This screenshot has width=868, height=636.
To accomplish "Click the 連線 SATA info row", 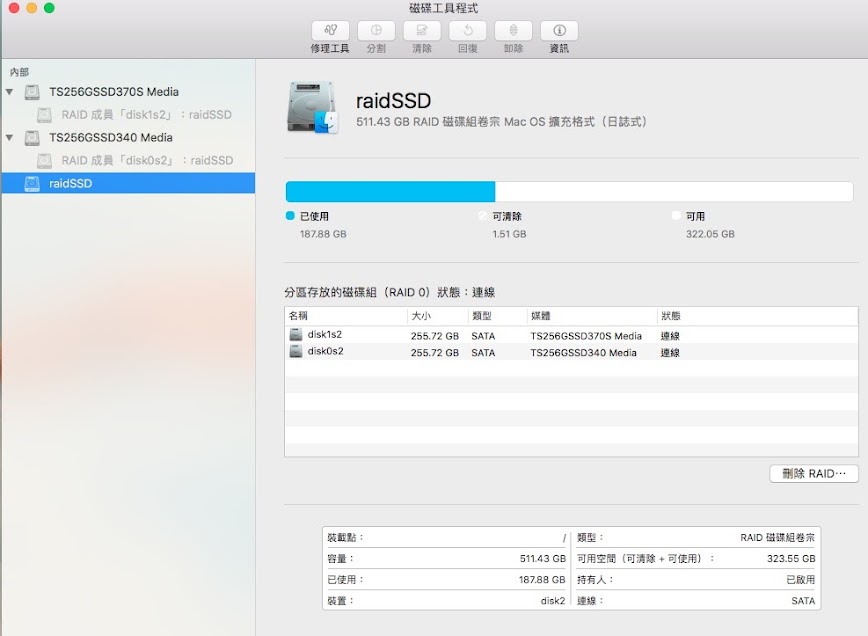I will click(x=696, y=601).
